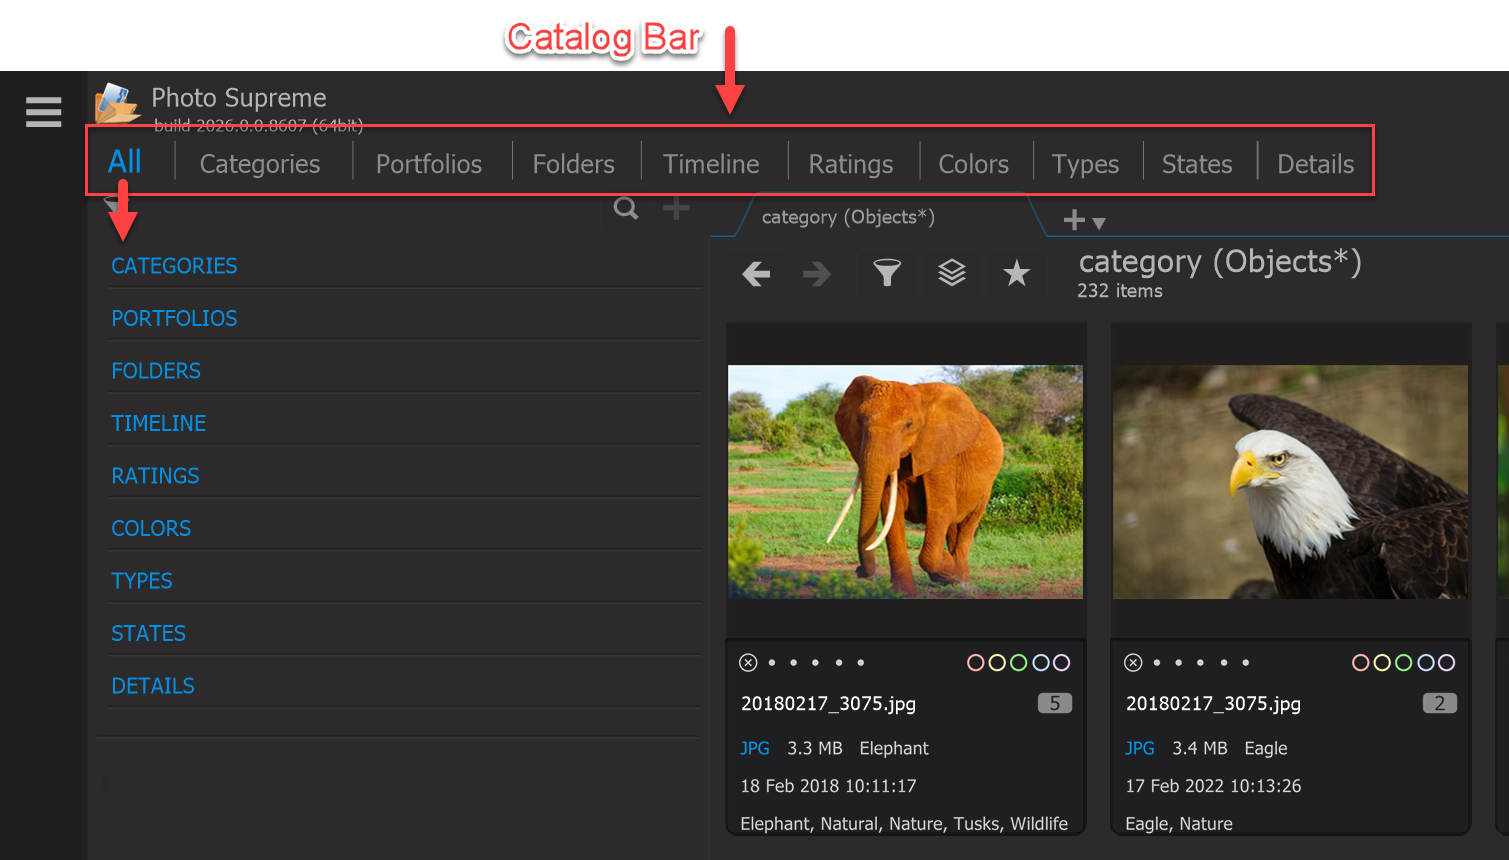Set red color label on Elephant photo
This screenshot has height=860, width=1509.
[x=975, y=662]
